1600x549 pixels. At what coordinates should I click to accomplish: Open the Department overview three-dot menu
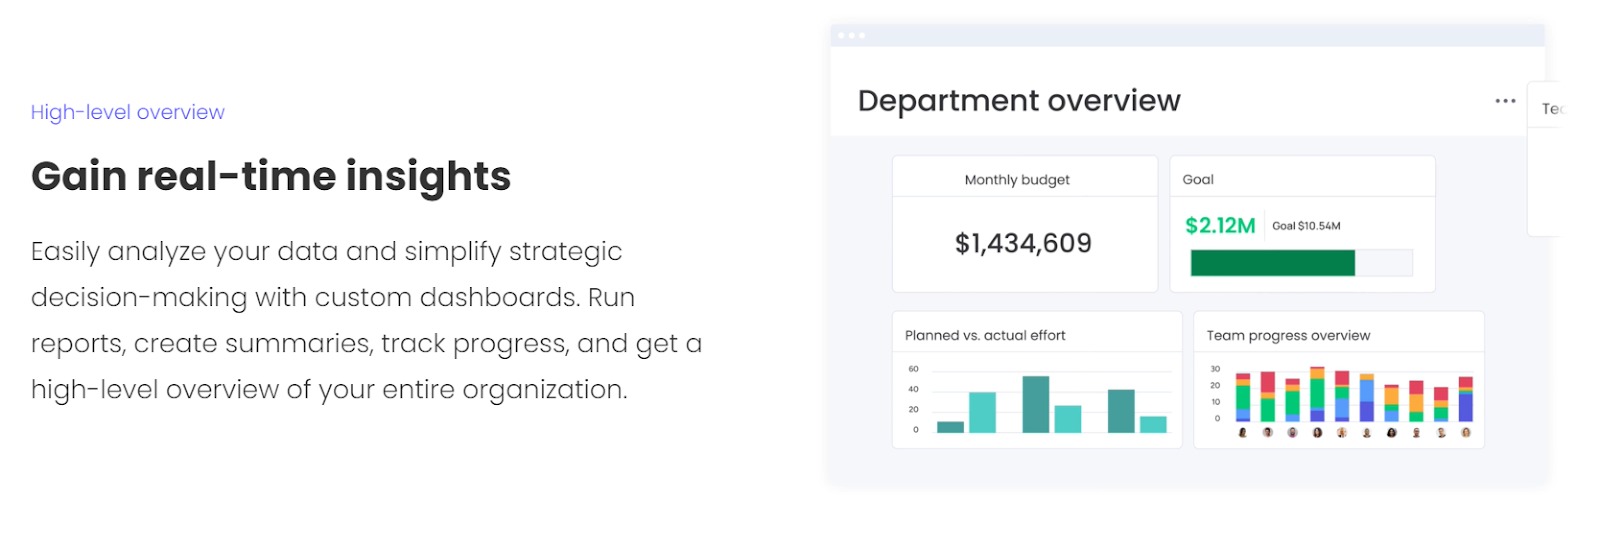(x=1505, y=101)
